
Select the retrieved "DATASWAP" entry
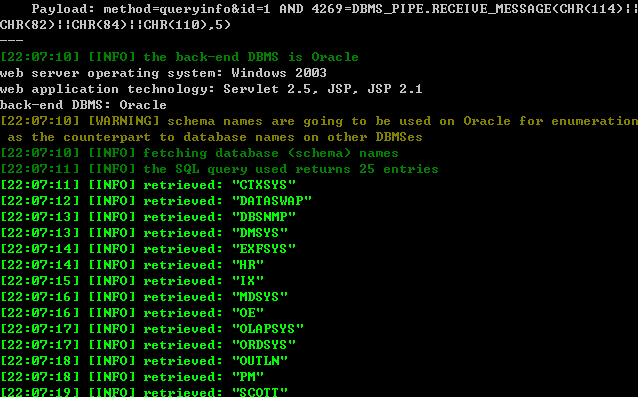[156, 201]
